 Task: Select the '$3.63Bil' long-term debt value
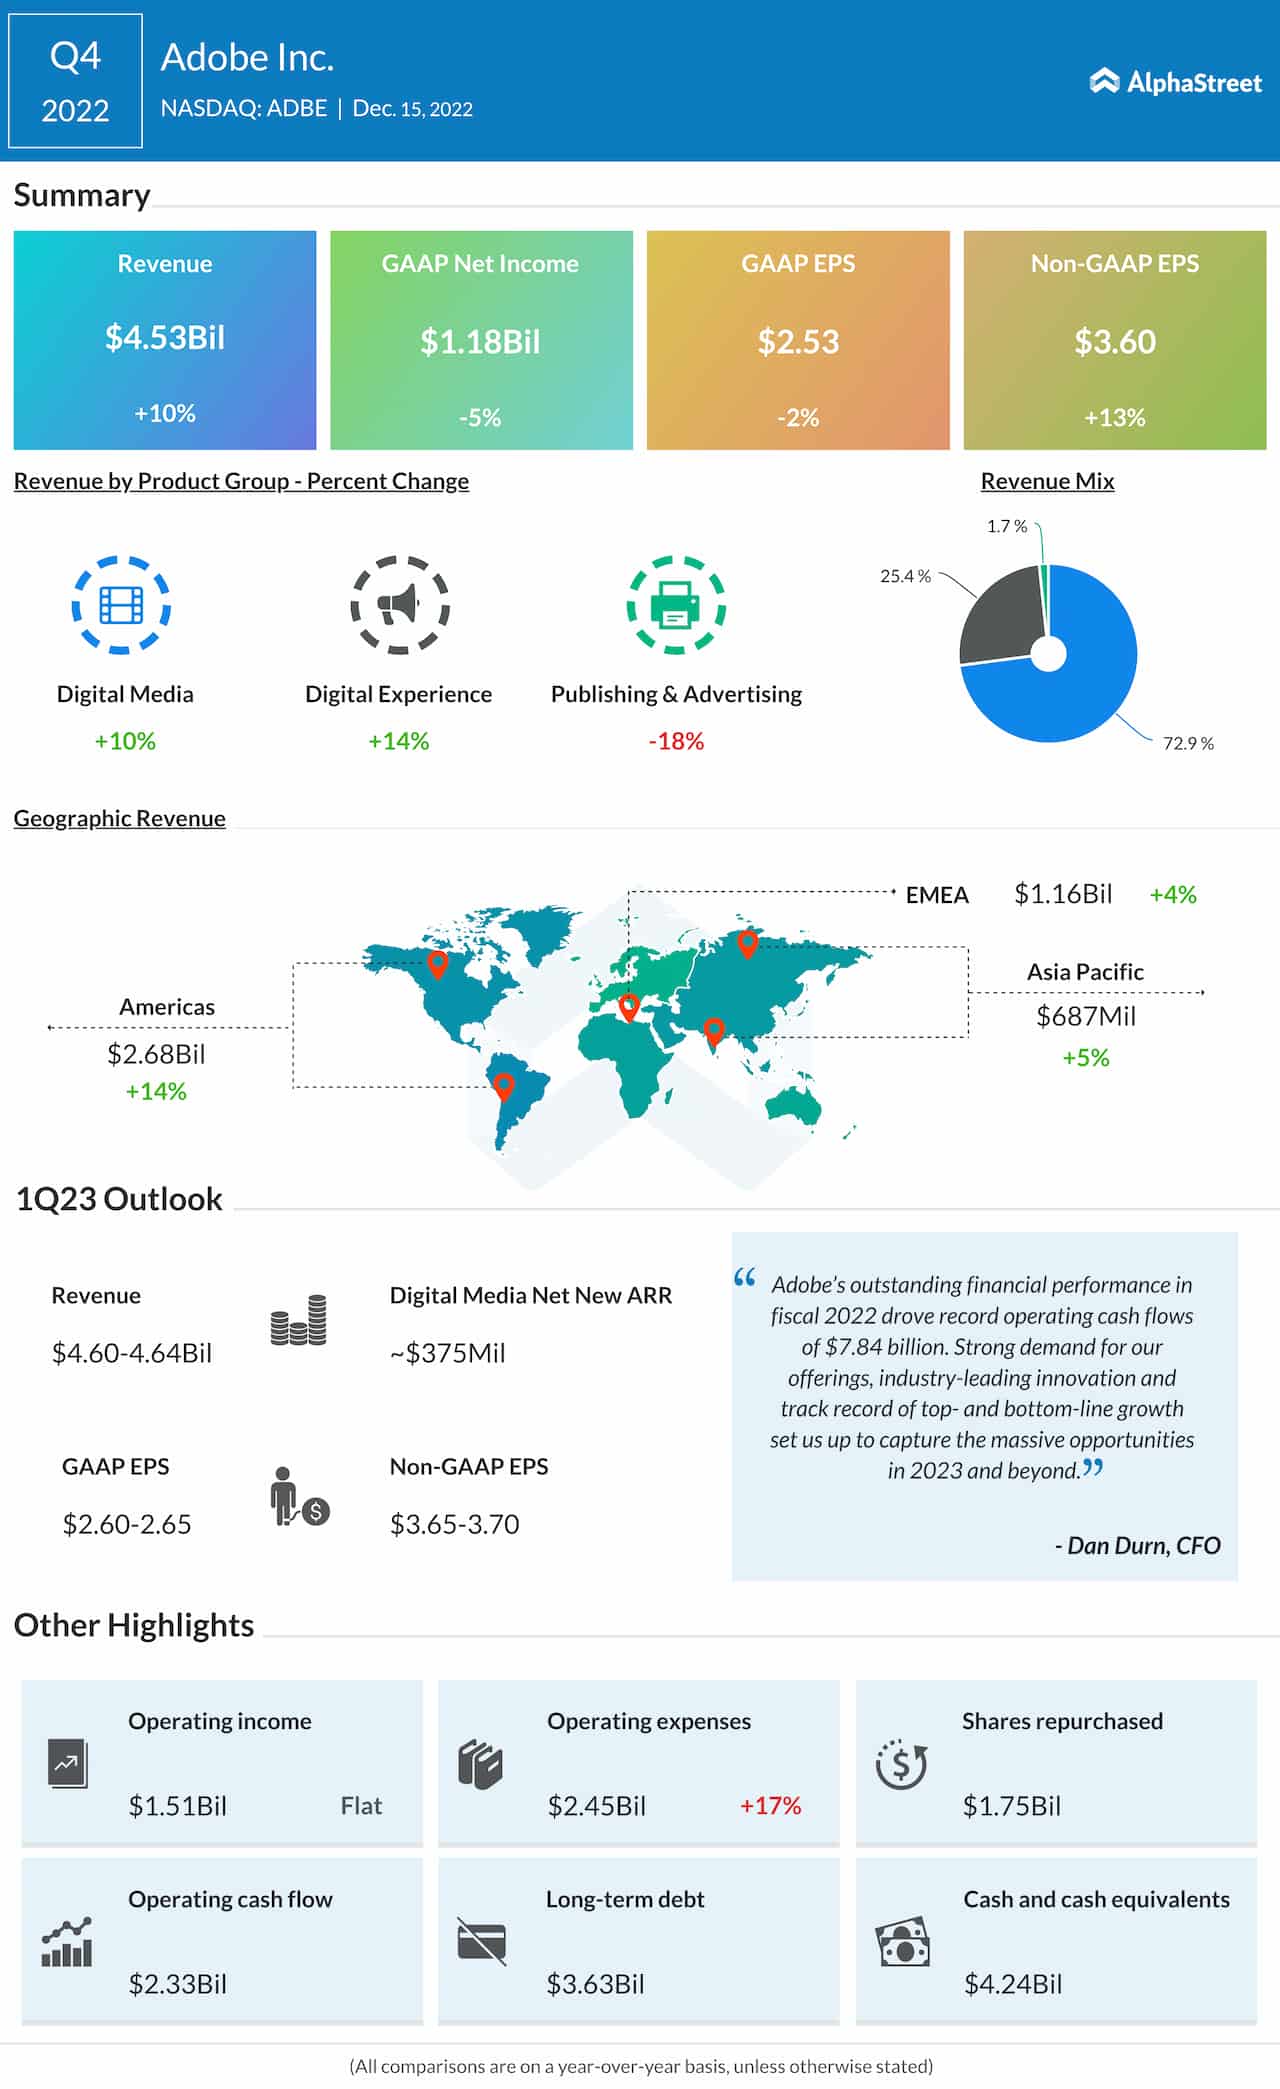click(x=596, y=1984)
